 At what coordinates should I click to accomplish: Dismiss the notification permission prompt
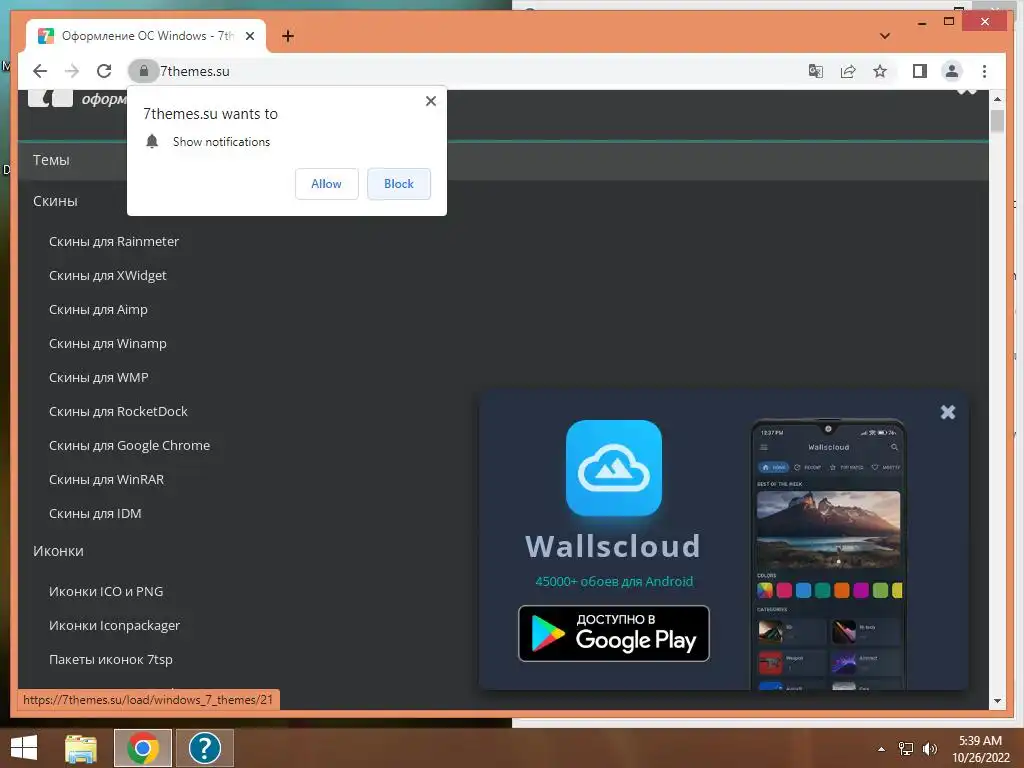[x=430, y=101]
